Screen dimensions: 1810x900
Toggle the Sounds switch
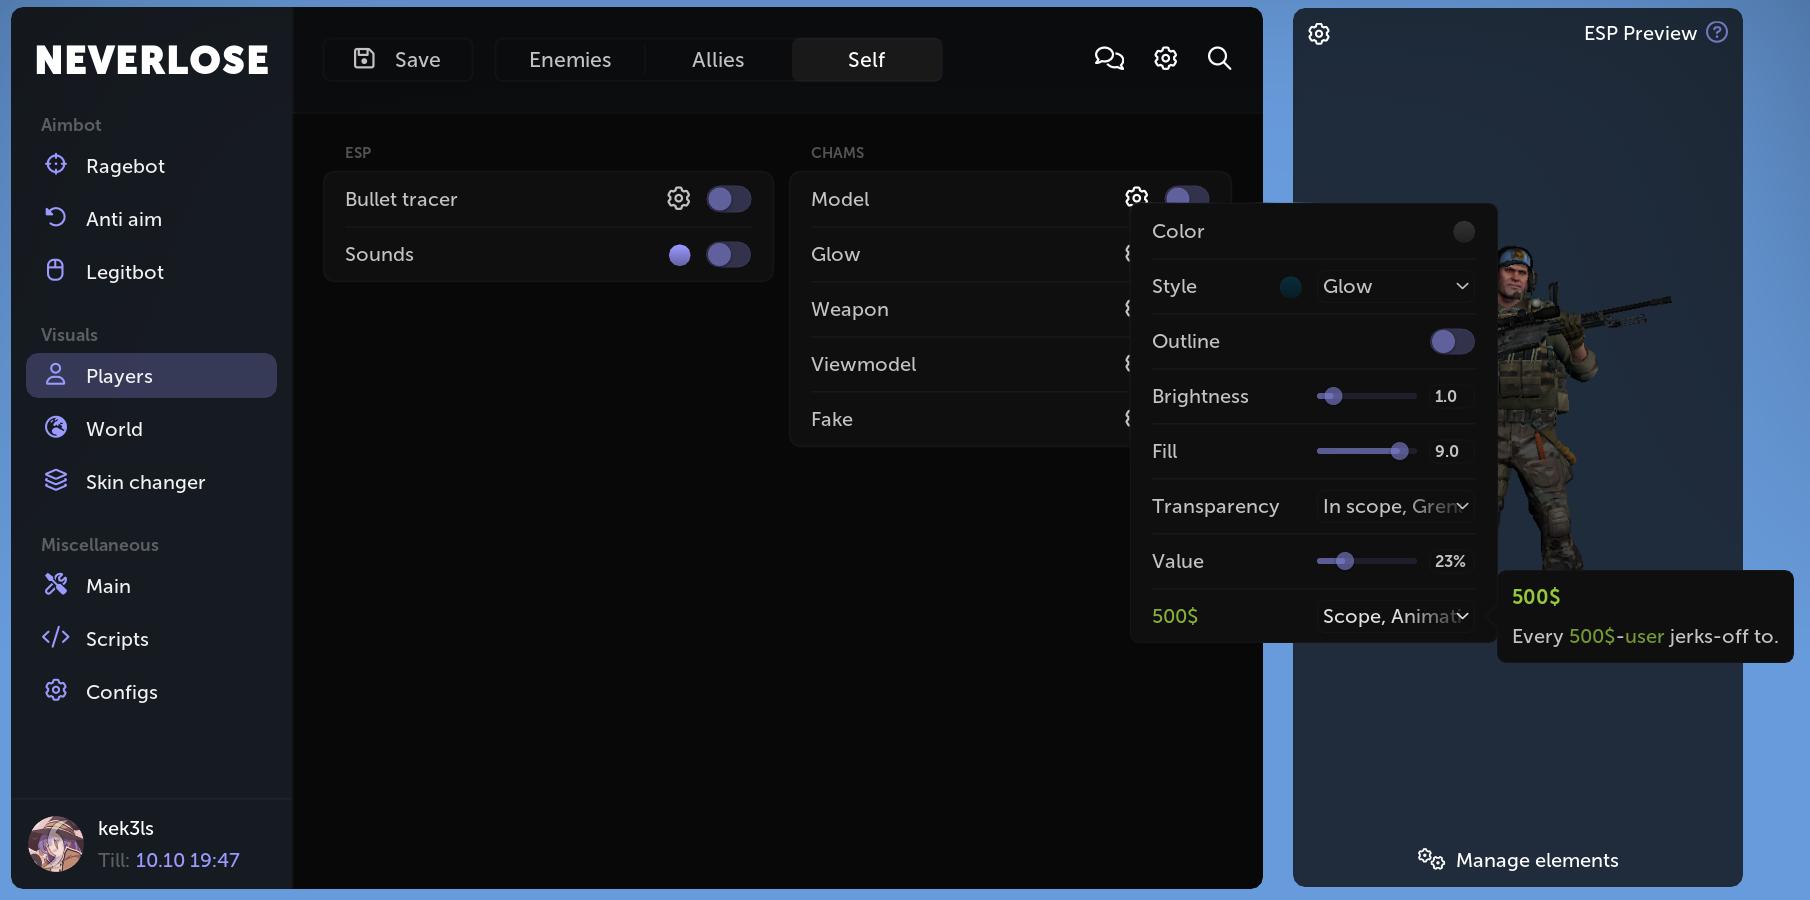[728, 255]
